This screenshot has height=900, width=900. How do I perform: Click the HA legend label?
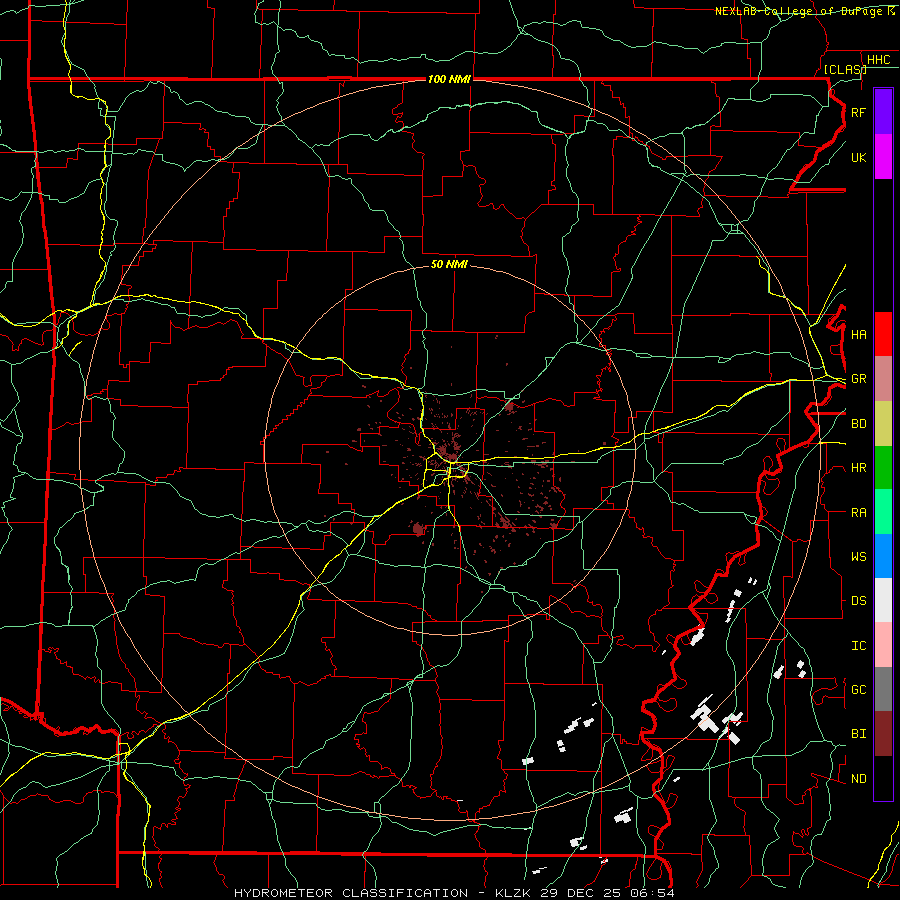(x=858, y=335)
